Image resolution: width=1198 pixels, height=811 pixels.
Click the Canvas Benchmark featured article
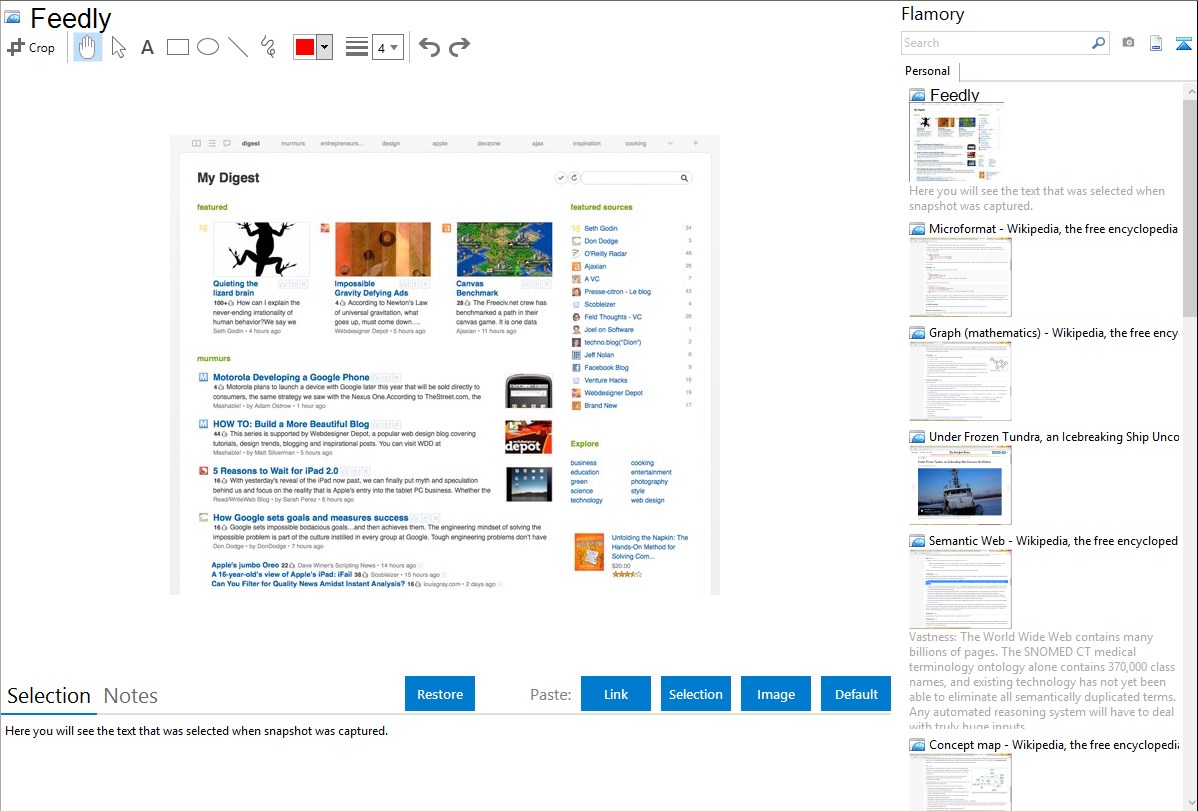pos(478,288)
